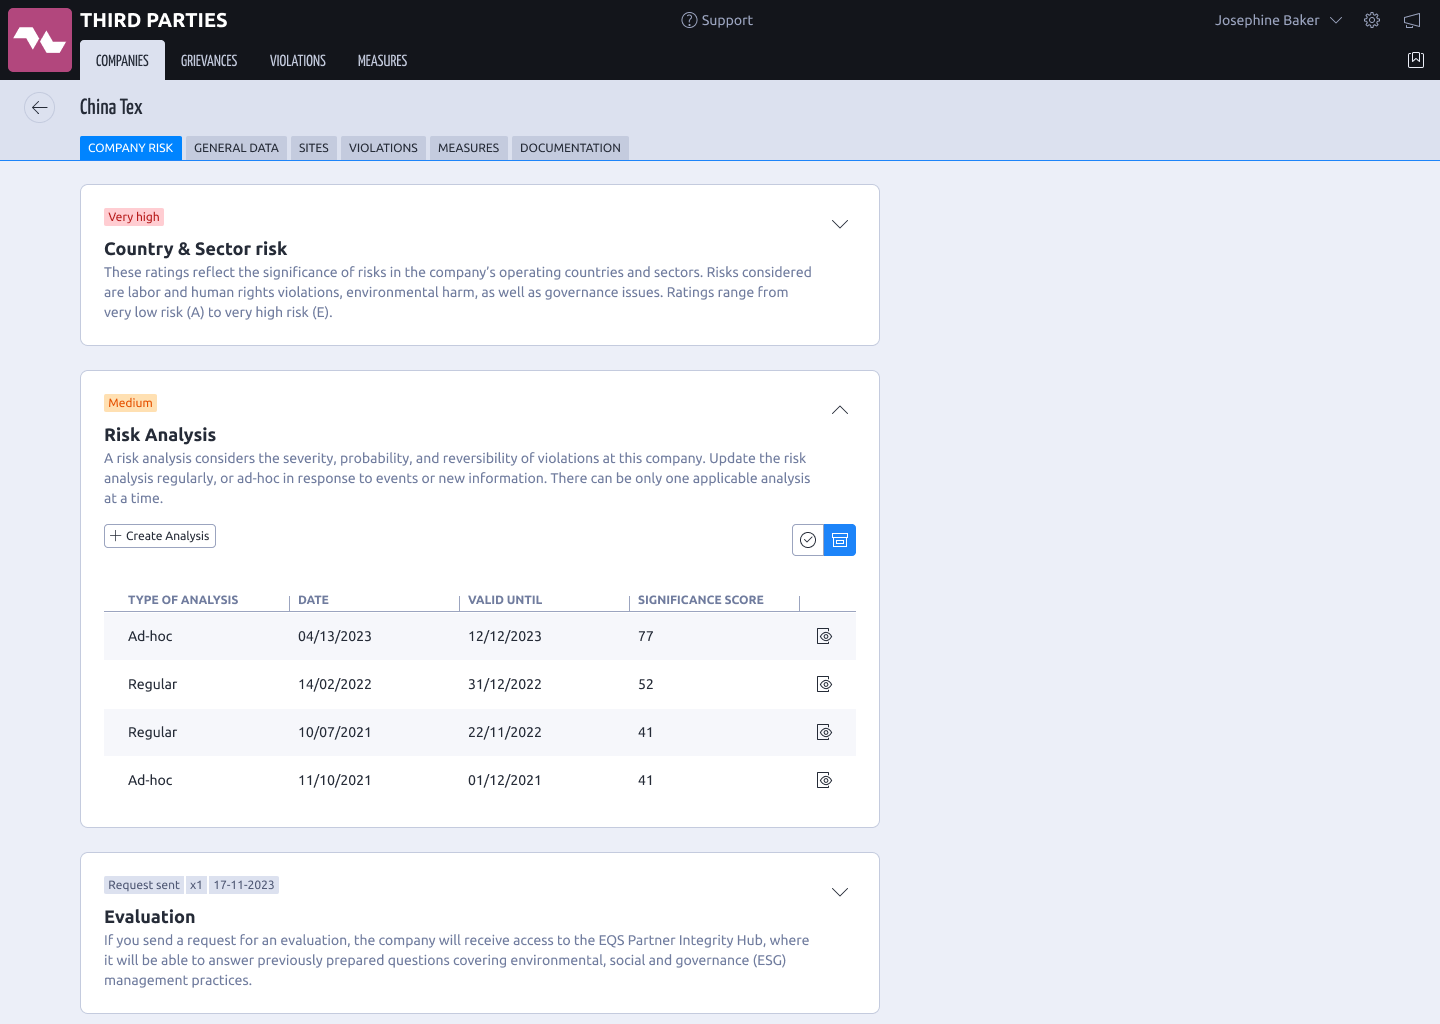Select the Documentation sub-tab
This screenshot has height=1024, width=1440.
[570, 148]
